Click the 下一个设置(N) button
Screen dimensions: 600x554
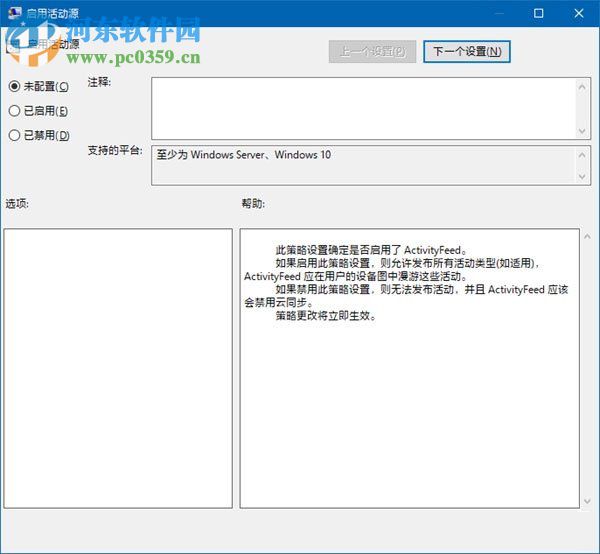point(467,52)
